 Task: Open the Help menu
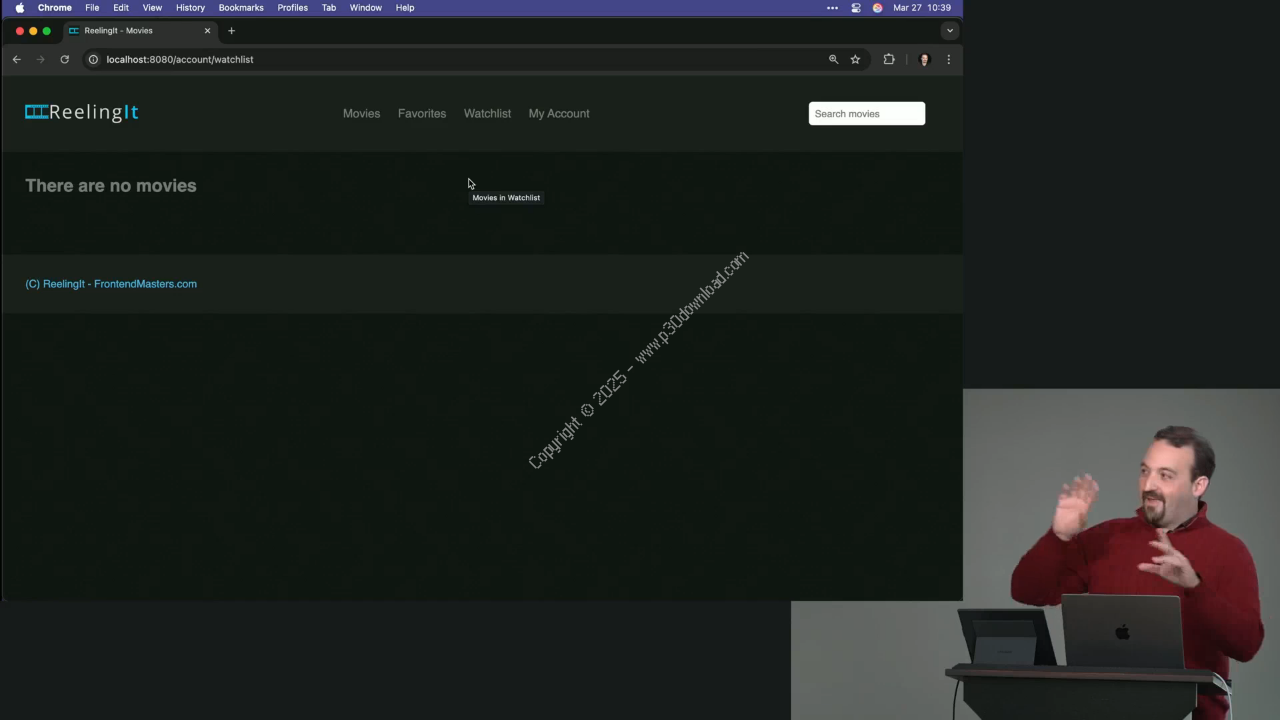pyautogui.click(x=405, y=7)
